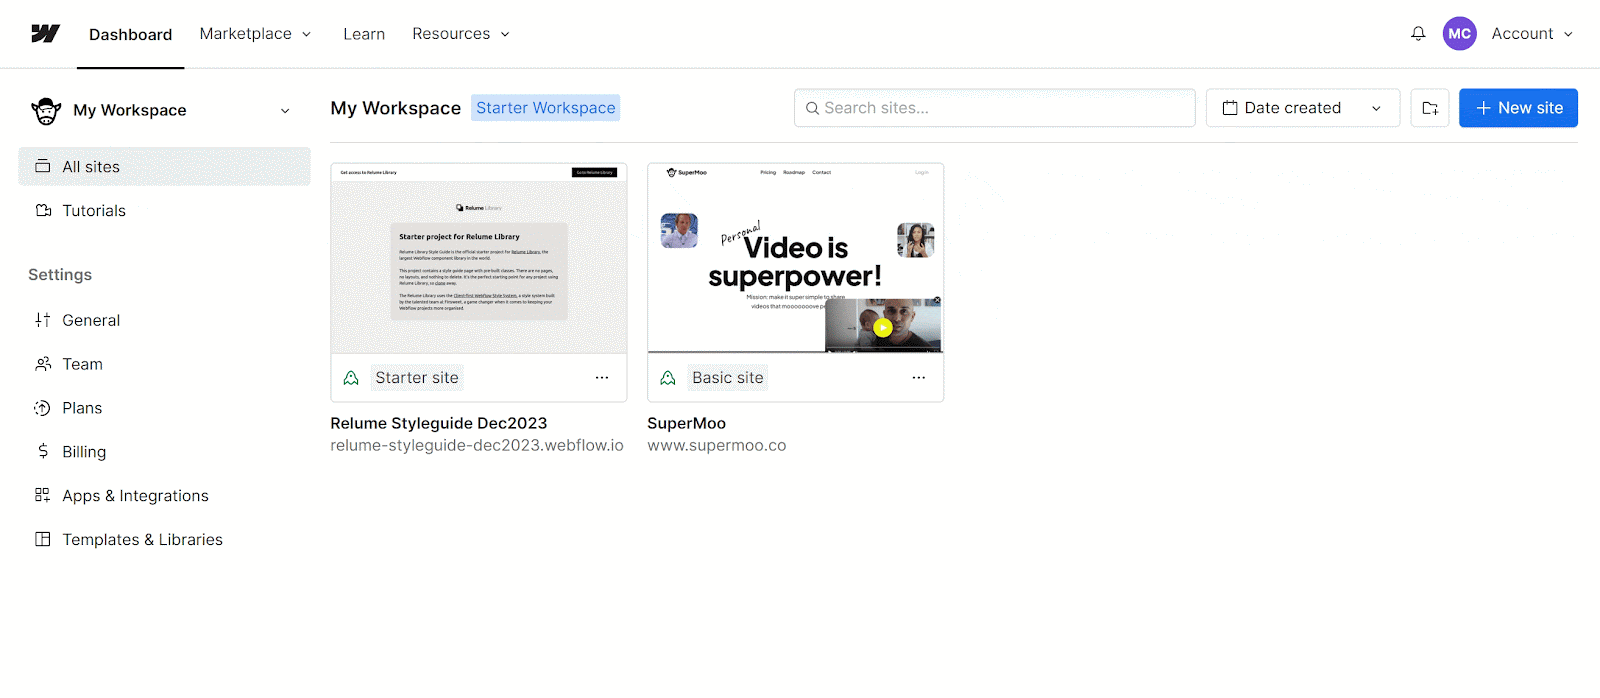The image size is (1600, 698).
Task: Click the New site button
Action: [x=1518, y=108]
